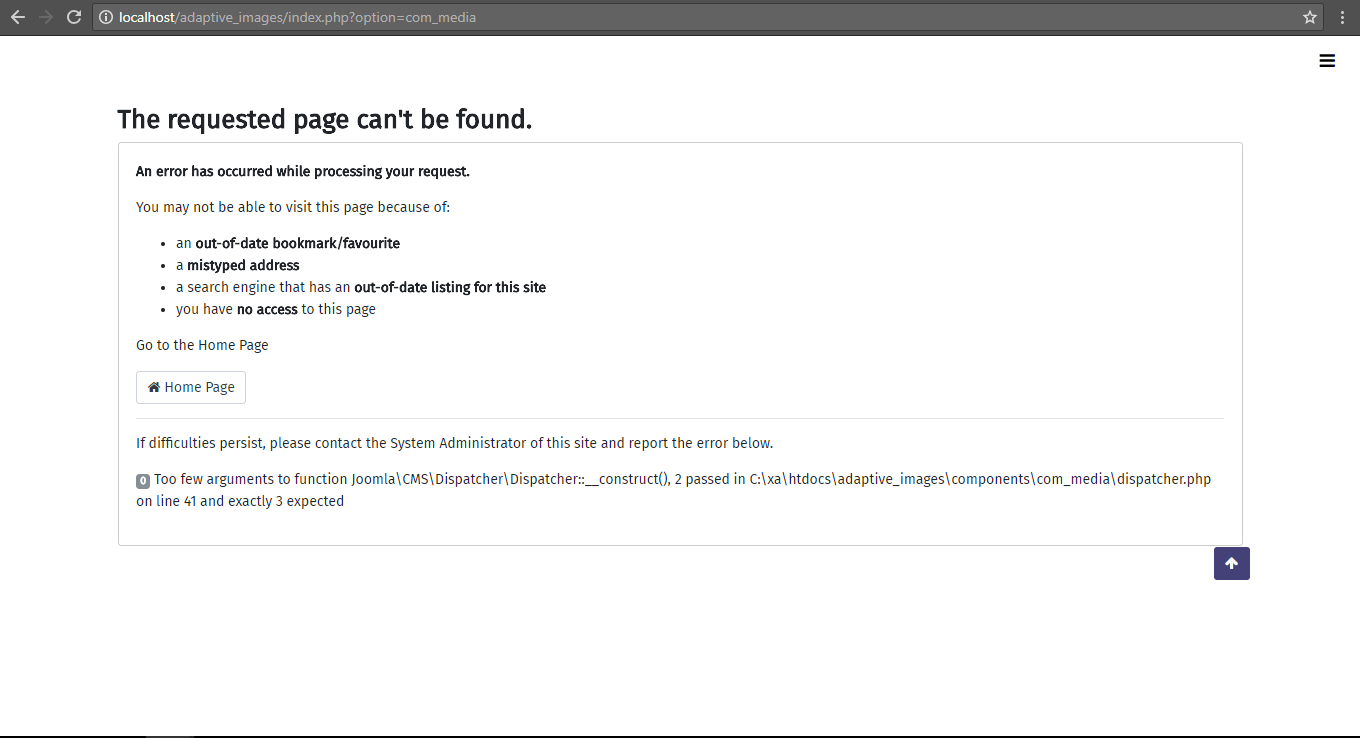The width and height of the screenshot is (1360, 738).
Task: Click the address bar URL field
Action: coord(707,17)
